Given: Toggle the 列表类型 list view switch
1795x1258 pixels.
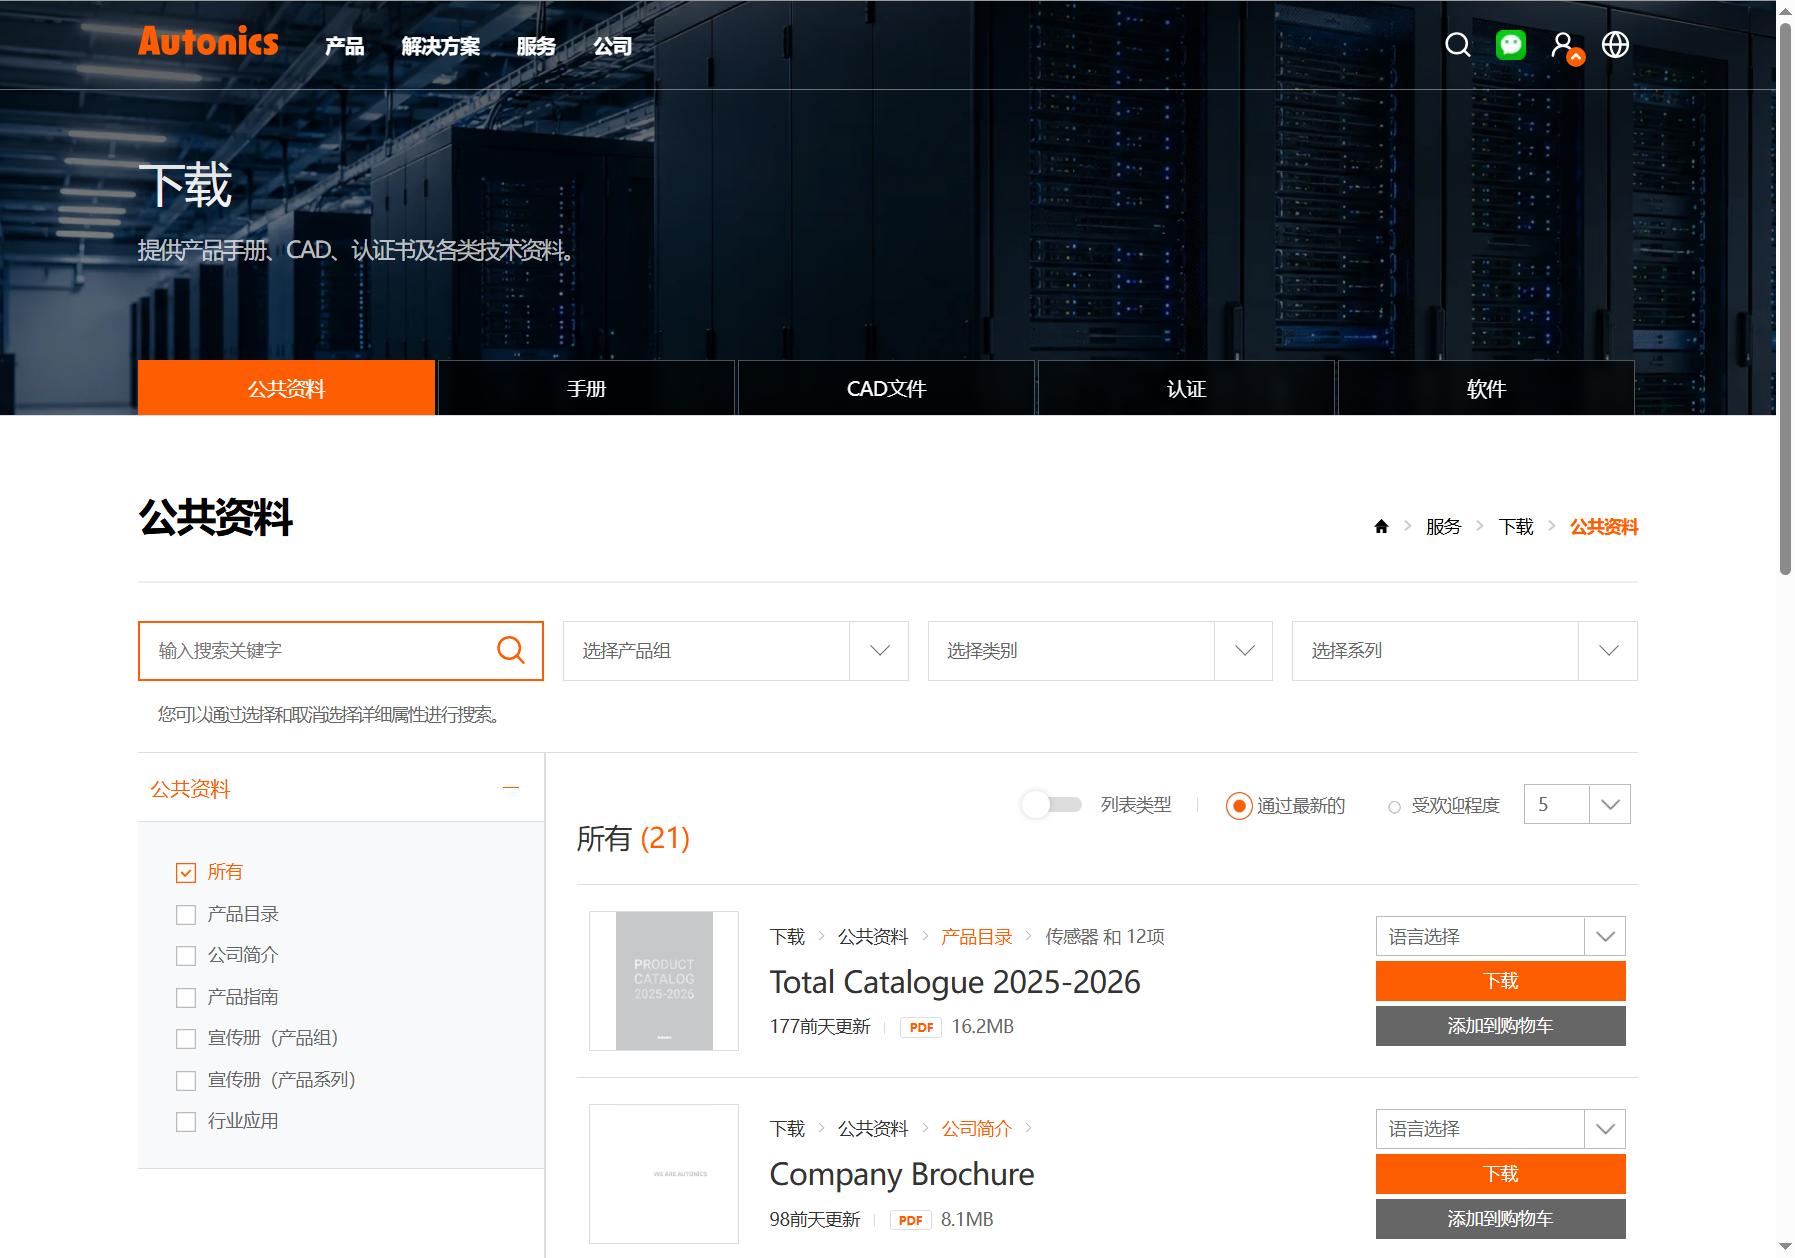Looking at the screenshot, I should pyautogui.click(x=1052, y=805).
